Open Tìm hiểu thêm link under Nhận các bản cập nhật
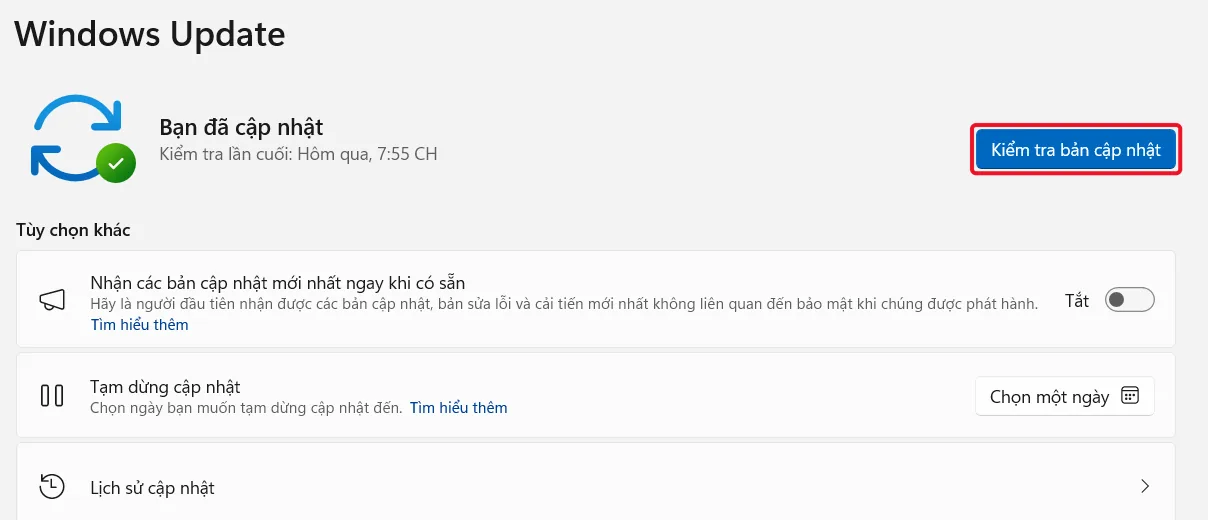 (139, 325)
